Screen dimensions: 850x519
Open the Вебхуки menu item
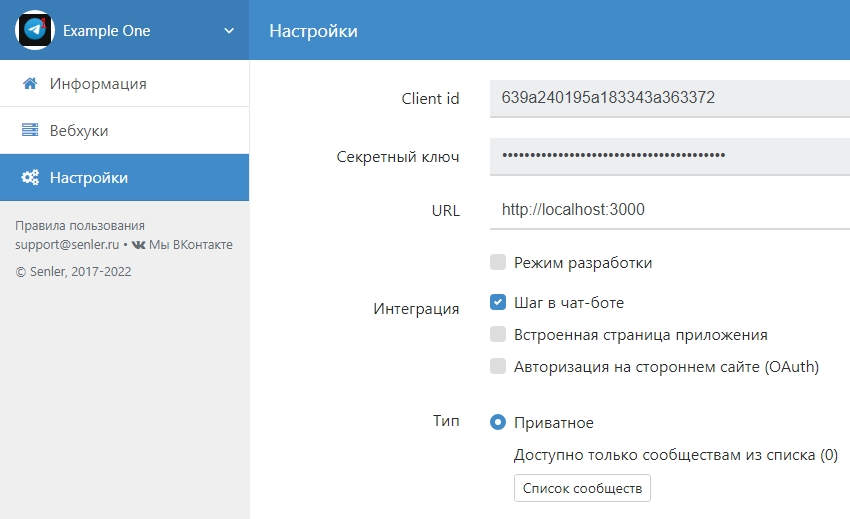coord(79,131)
